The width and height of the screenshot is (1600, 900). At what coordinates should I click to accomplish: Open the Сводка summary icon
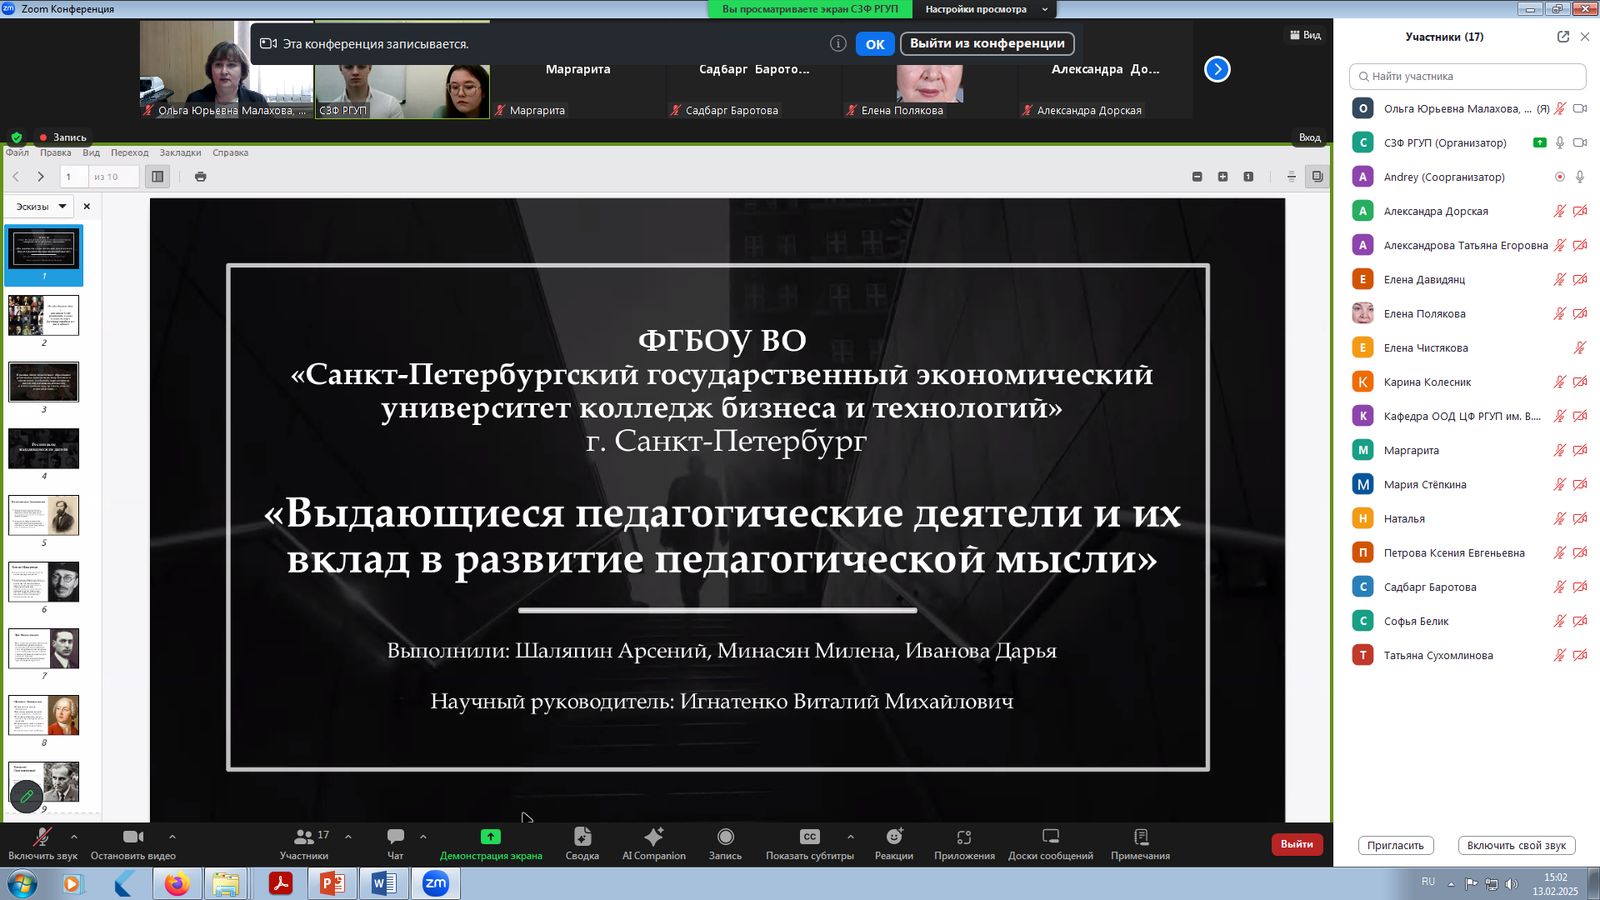[582, 837]
